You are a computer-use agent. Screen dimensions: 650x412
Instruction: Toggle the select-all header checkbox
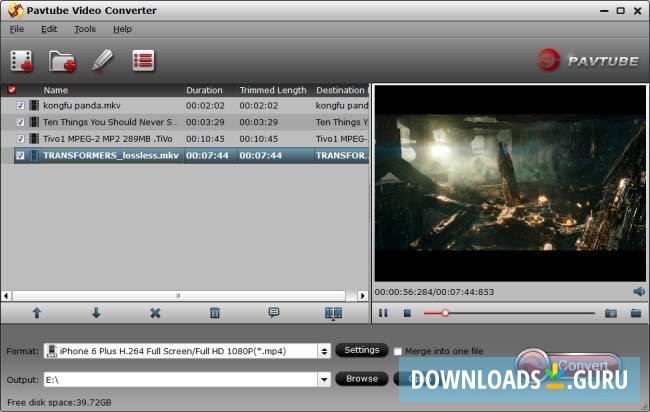coord(12,90)
